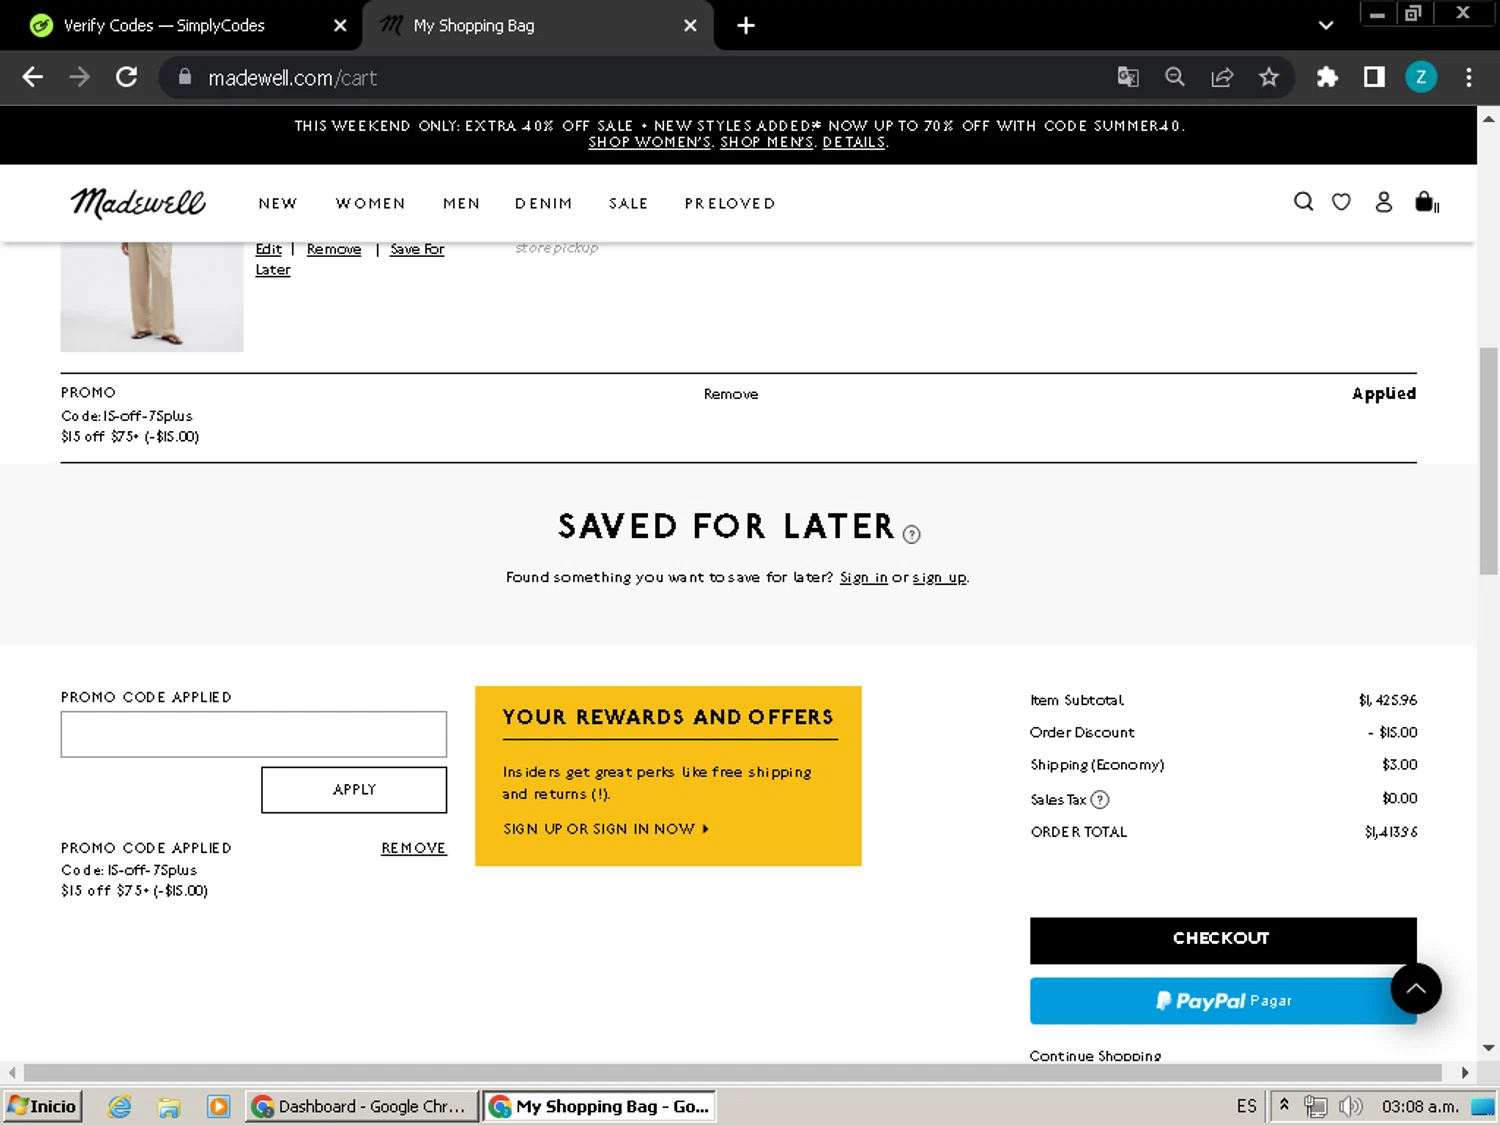Click the back-to-top arrow button
The image size is (1500, 1125).
(1416, 989)
